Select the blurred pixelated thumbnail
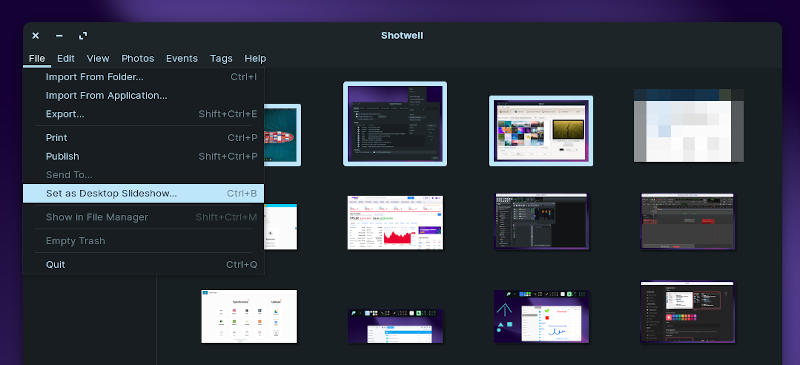This screenshot has width=800, height=365. click(689, 126)
